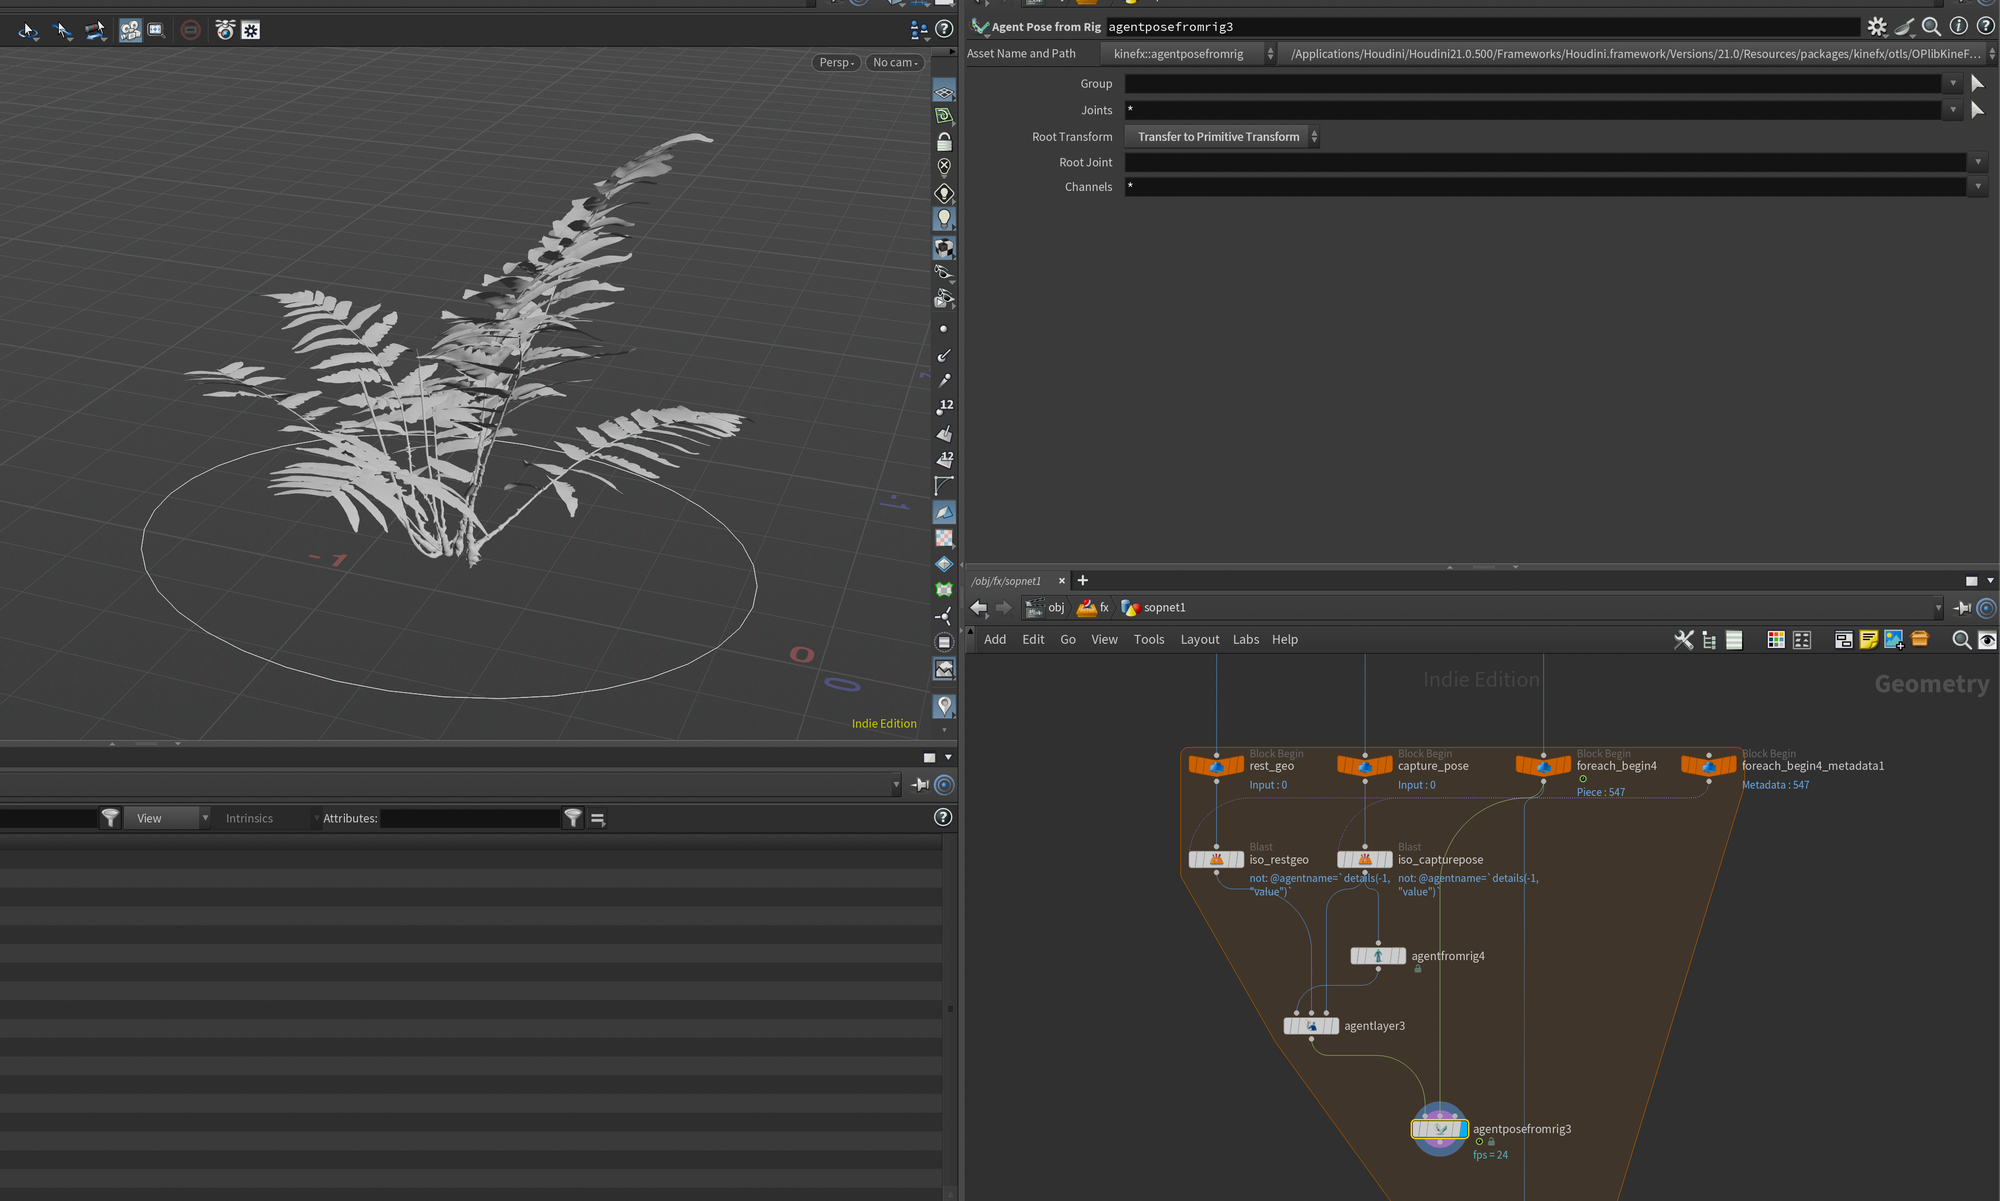Open network editor tools wrench icon
Image resolution: width=2000 pixels, height=1201 pixels.
[1684, 640]
